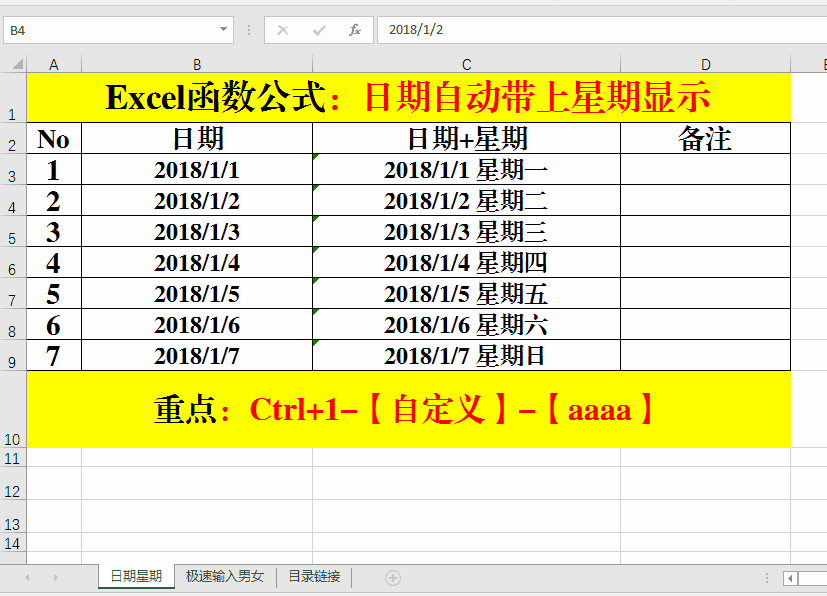Open the Insert Function fx dialog
The image size is (827, 596).
coord(355,30)
